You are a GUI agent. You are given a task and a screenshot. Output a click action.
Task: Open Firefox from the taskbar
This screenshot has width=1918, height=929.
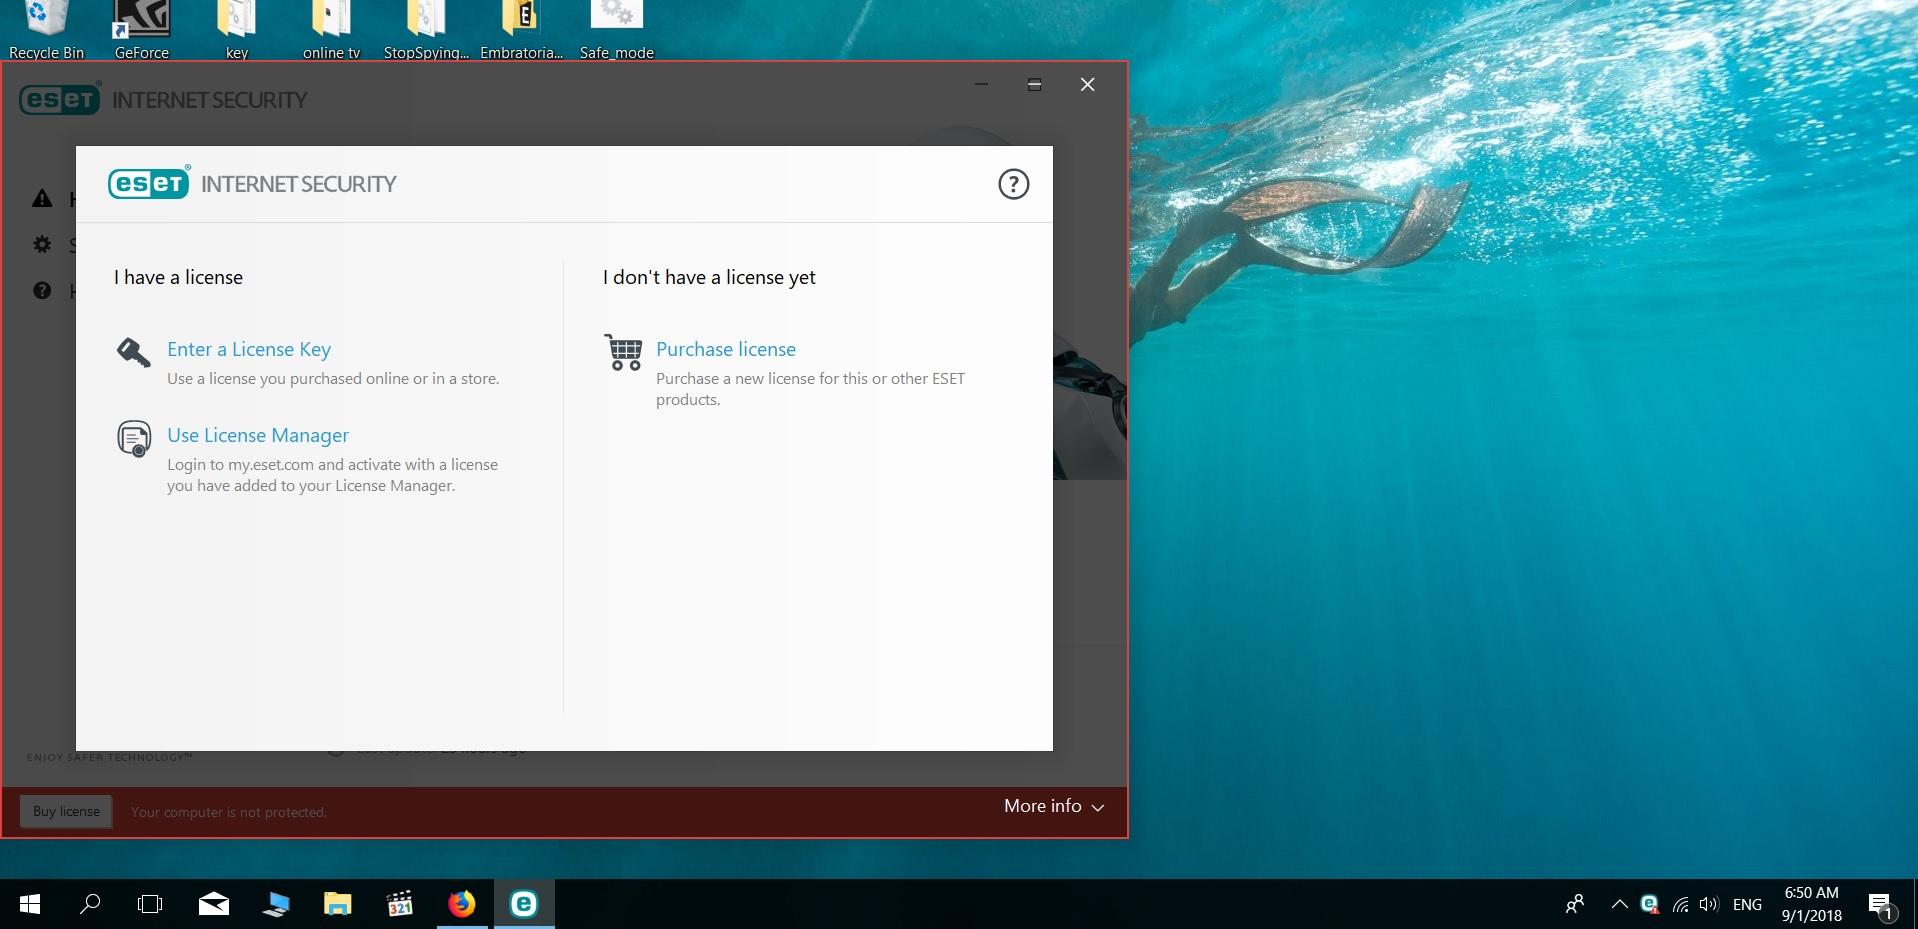pyautogui.click(x=461, y=905)
